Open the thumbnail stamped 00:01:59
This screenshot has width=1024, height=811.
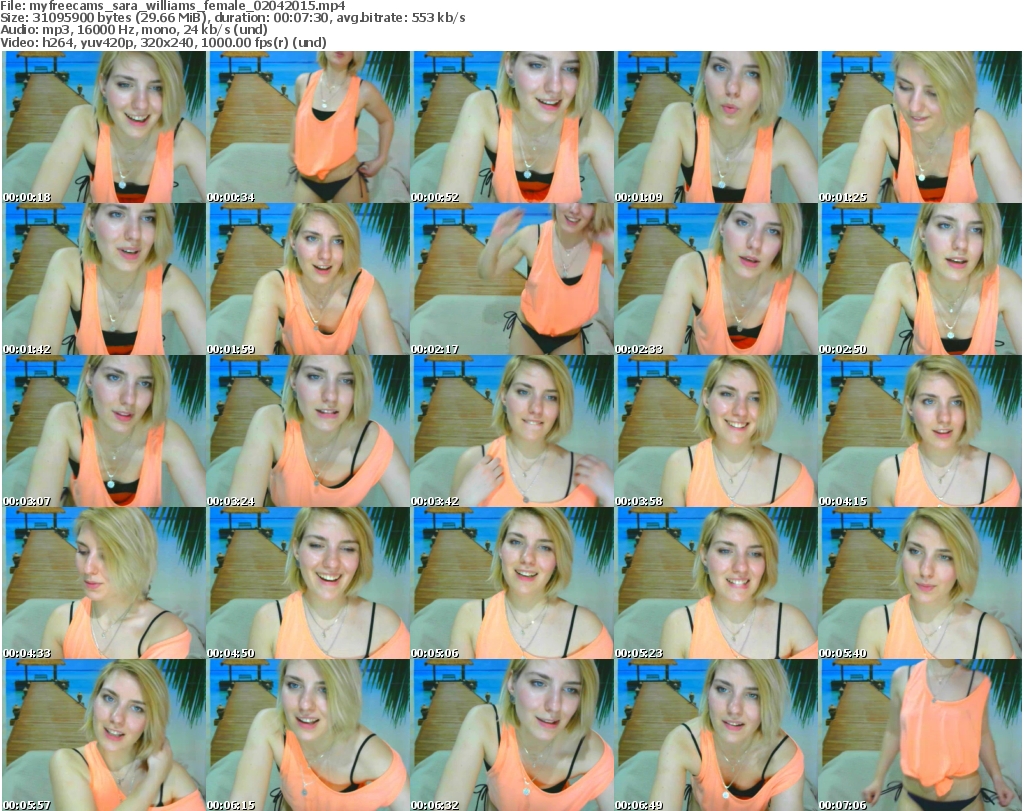(308, 279)
